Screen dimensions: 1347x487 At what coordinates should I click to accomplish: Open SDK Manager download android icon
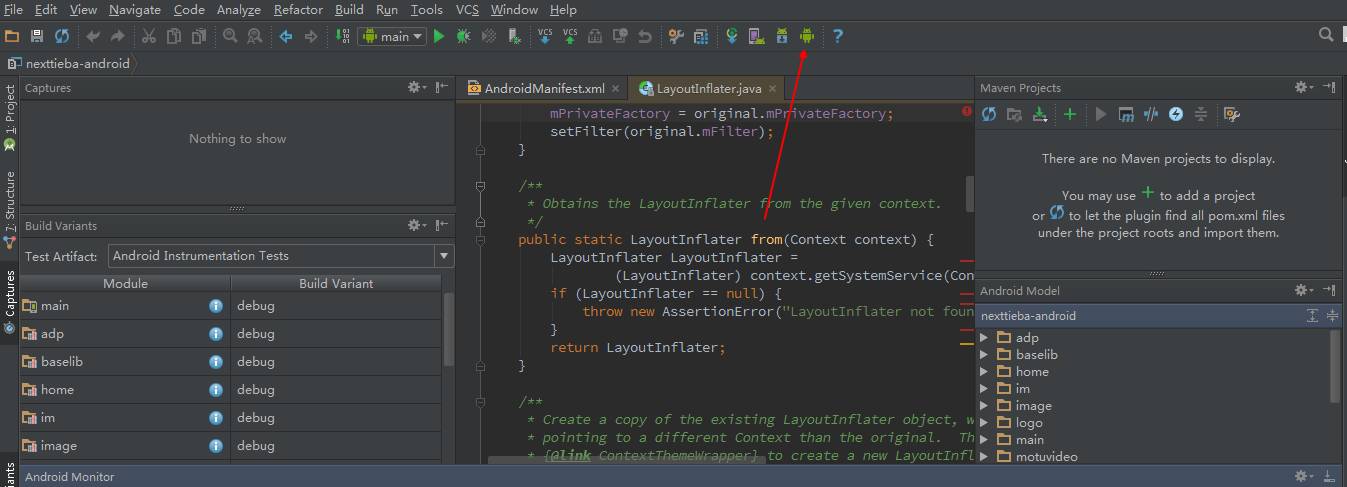(x=782, y=36)
